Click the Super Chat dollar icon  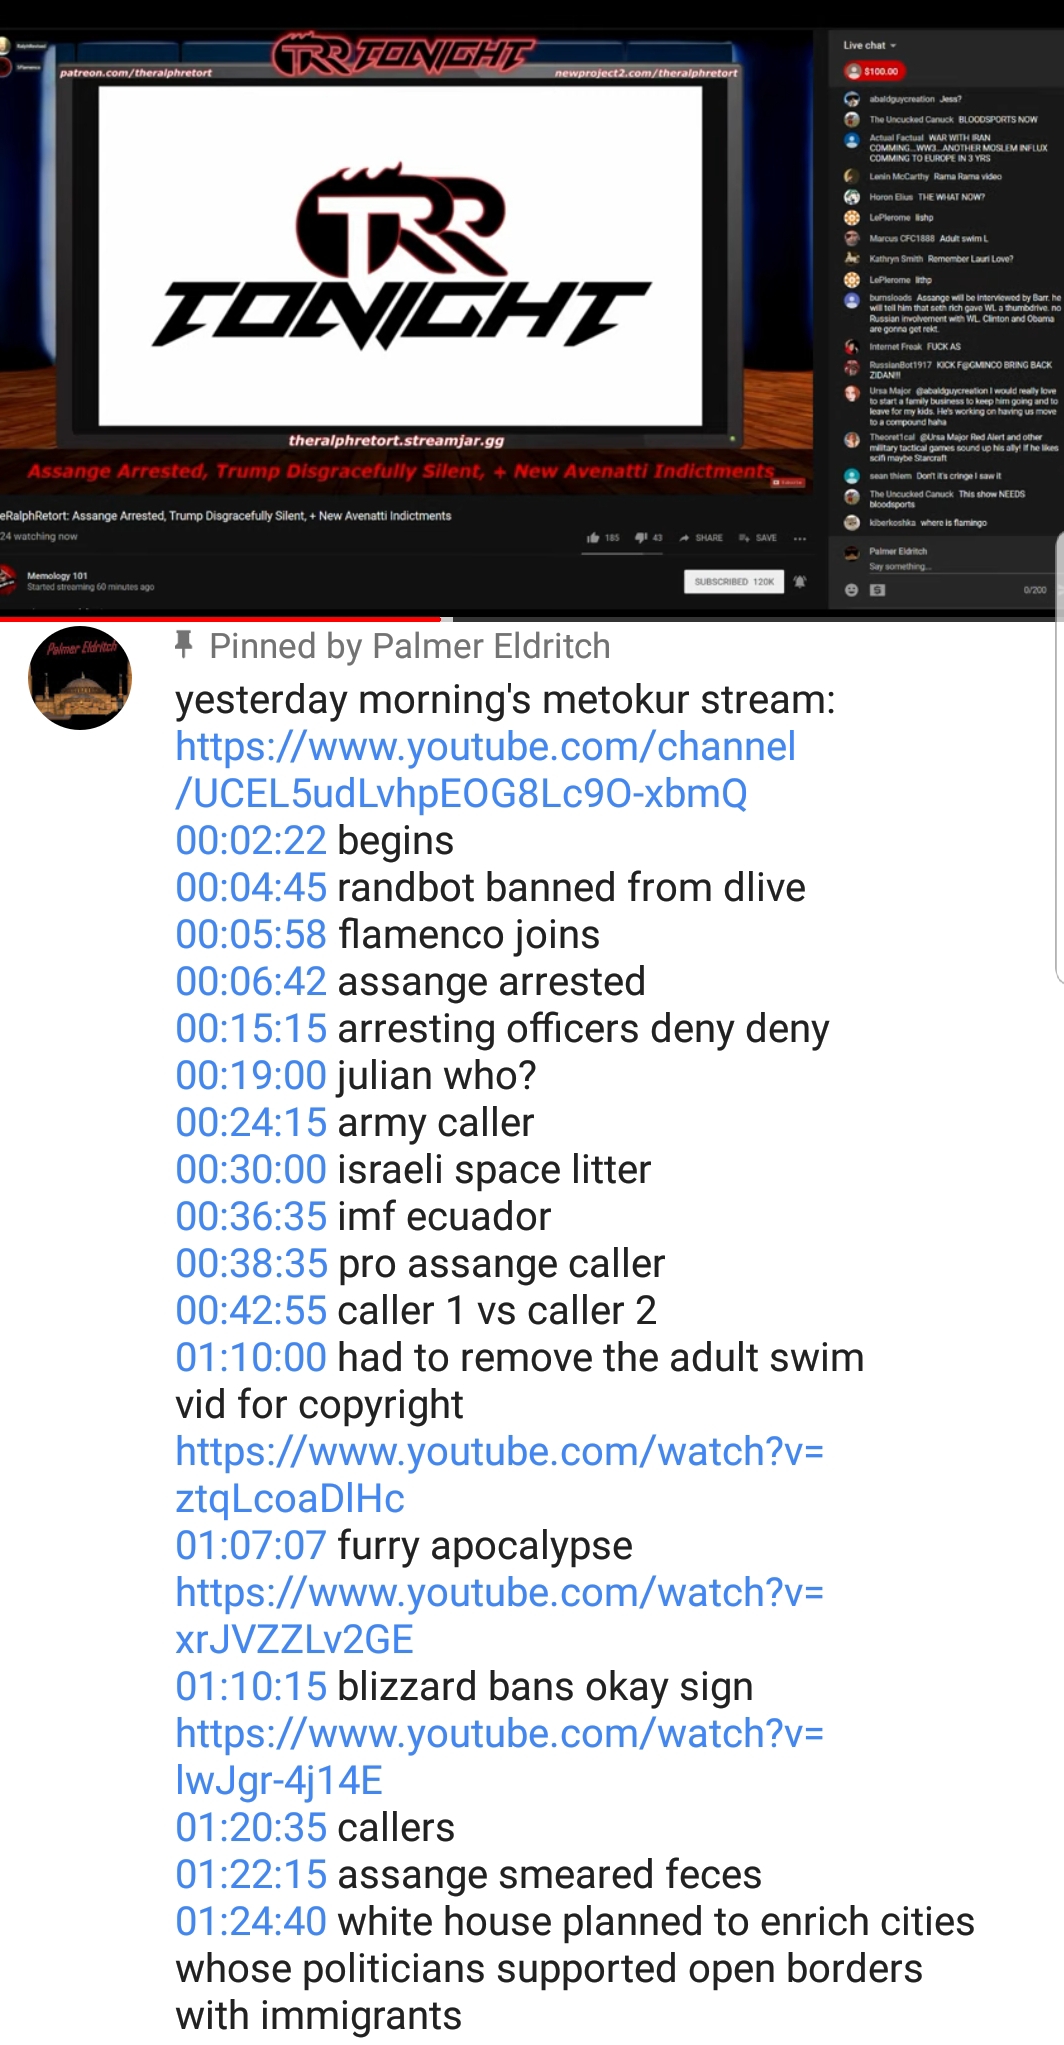(x=877, y=590)
